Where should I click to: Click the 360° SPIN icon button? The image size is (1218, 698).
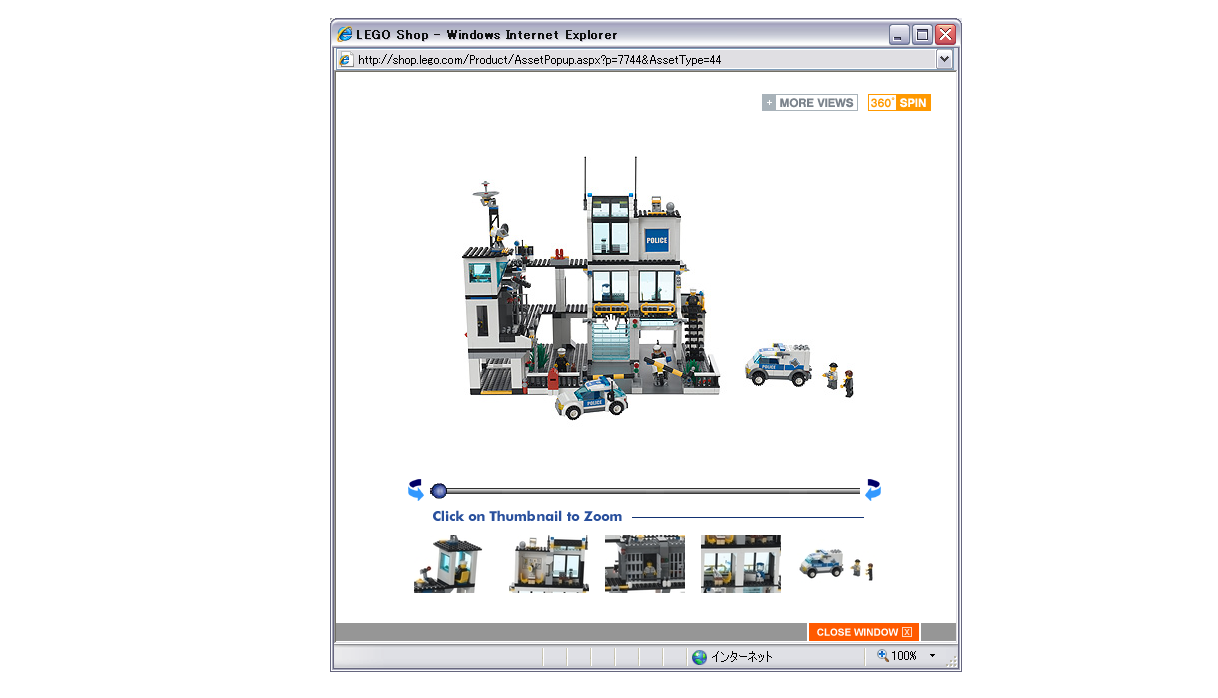point(898,102)
